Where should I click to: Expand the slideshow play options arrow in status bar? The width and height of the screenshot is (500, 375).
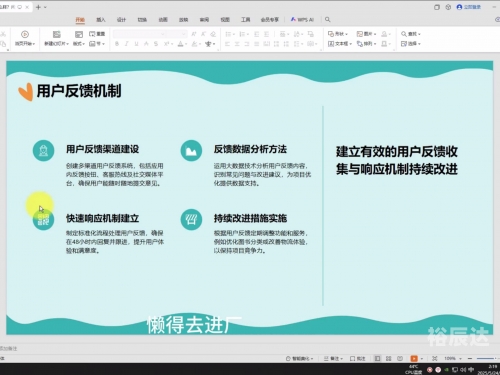pos(422,359)
